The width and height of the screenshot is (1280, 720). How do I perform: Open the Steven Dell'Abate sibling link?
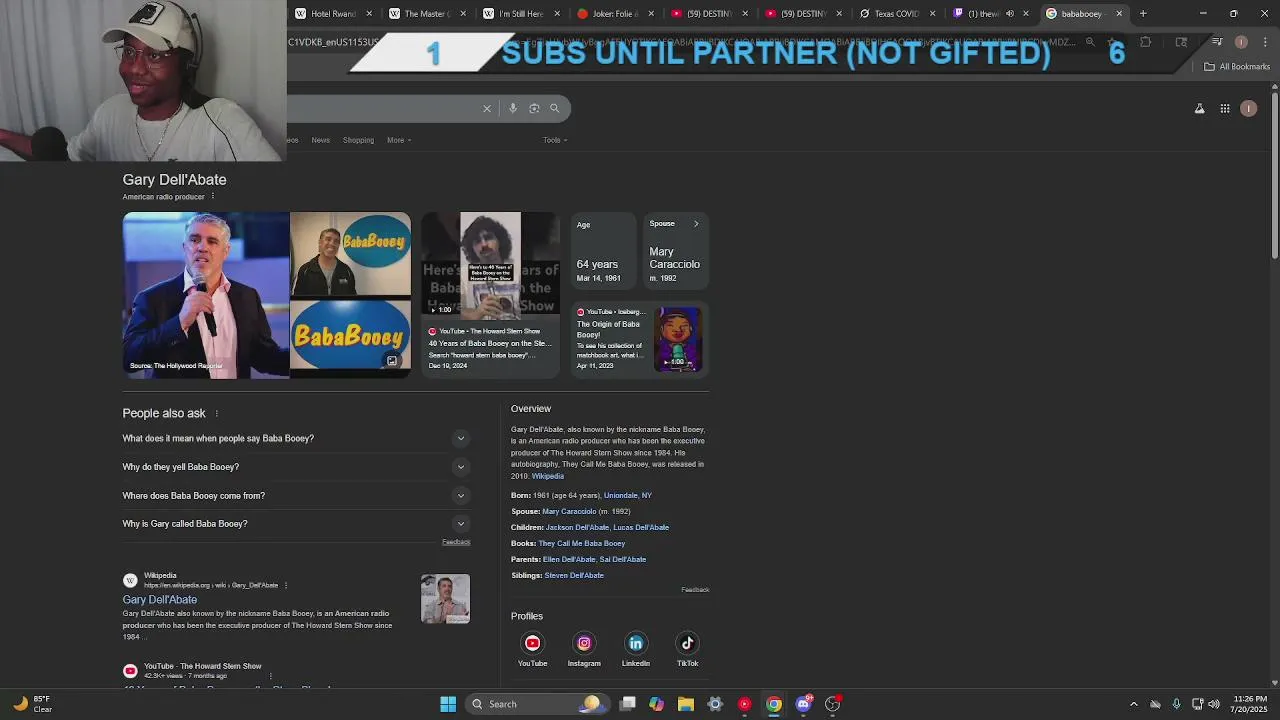point(574,575)
